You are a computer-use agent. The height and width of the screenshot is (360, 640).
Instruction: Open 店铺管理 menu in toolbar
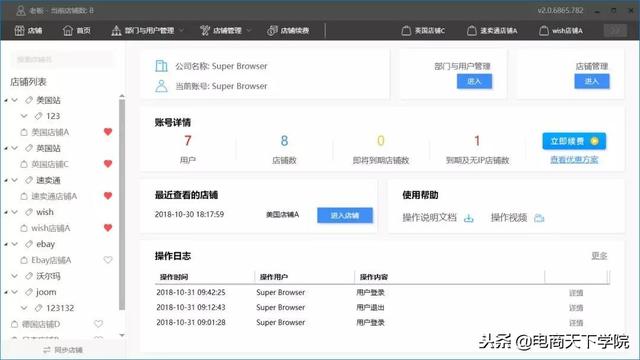point(226,31)
